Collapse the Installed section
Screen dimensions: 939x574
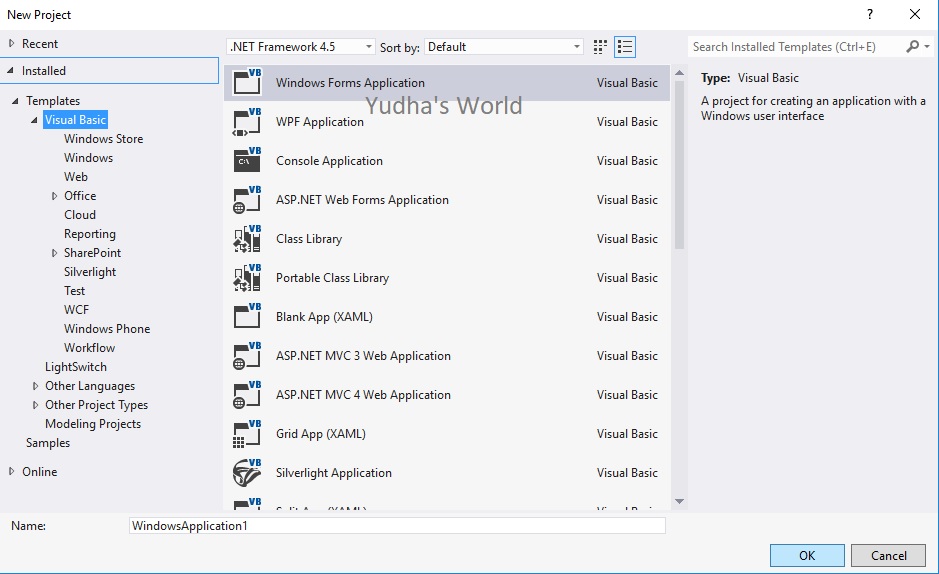click(10, 70)
